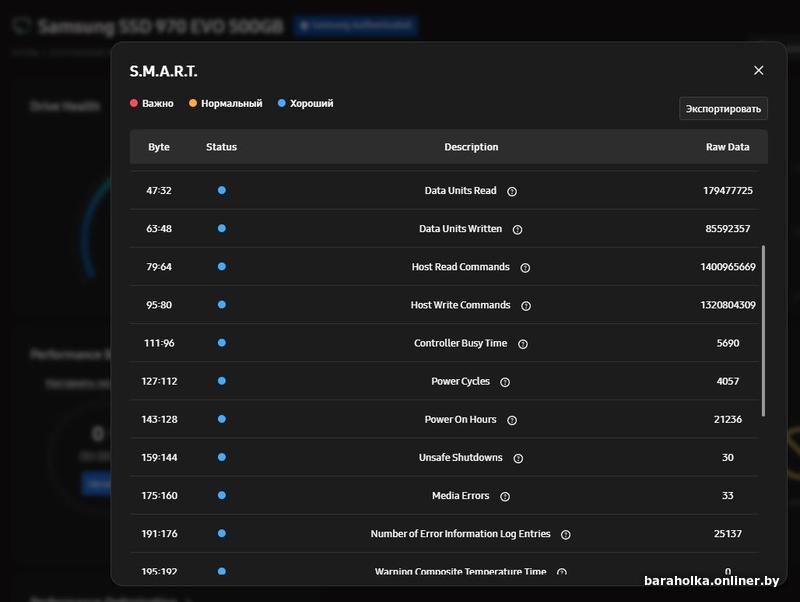
Task: Show Controller Busy Time info icon
Action: point(523,344)
